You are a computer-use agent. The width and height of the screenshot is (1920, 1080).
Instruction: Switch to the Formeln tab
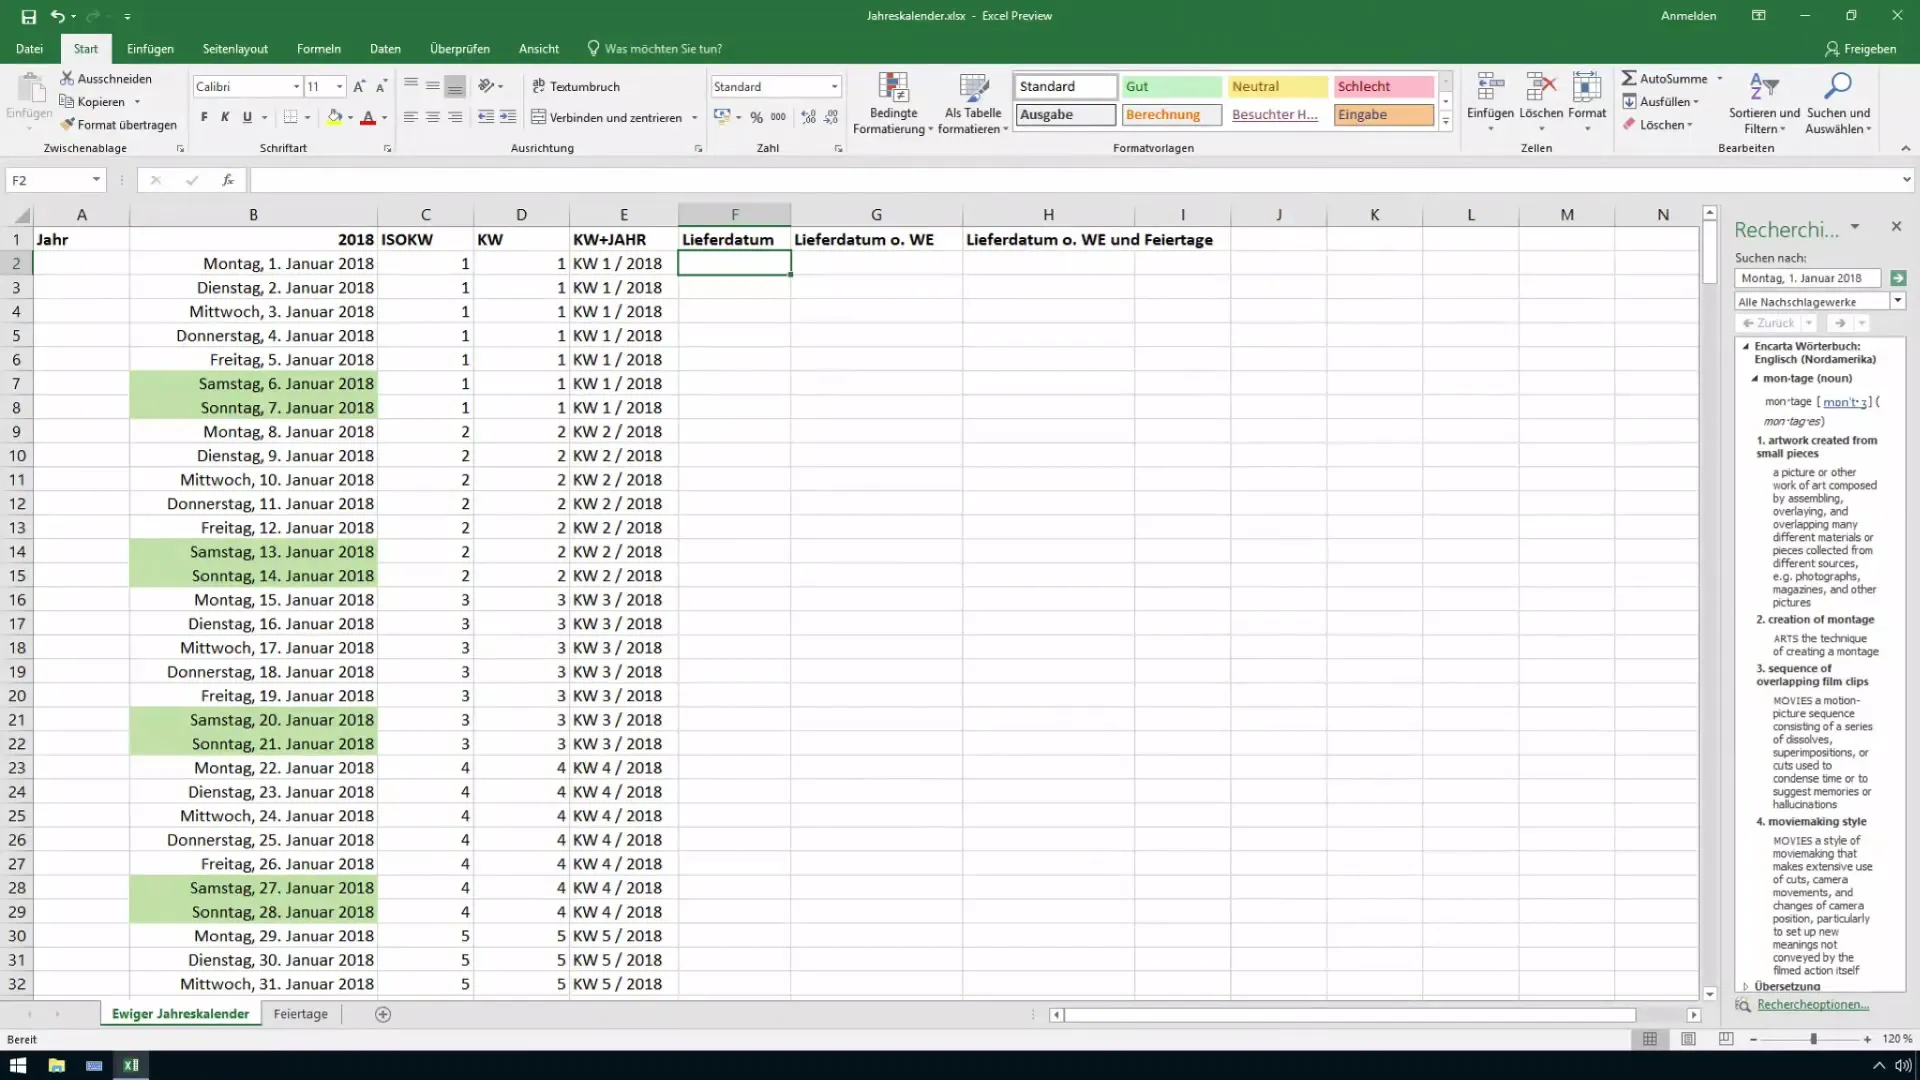(319, 48)
